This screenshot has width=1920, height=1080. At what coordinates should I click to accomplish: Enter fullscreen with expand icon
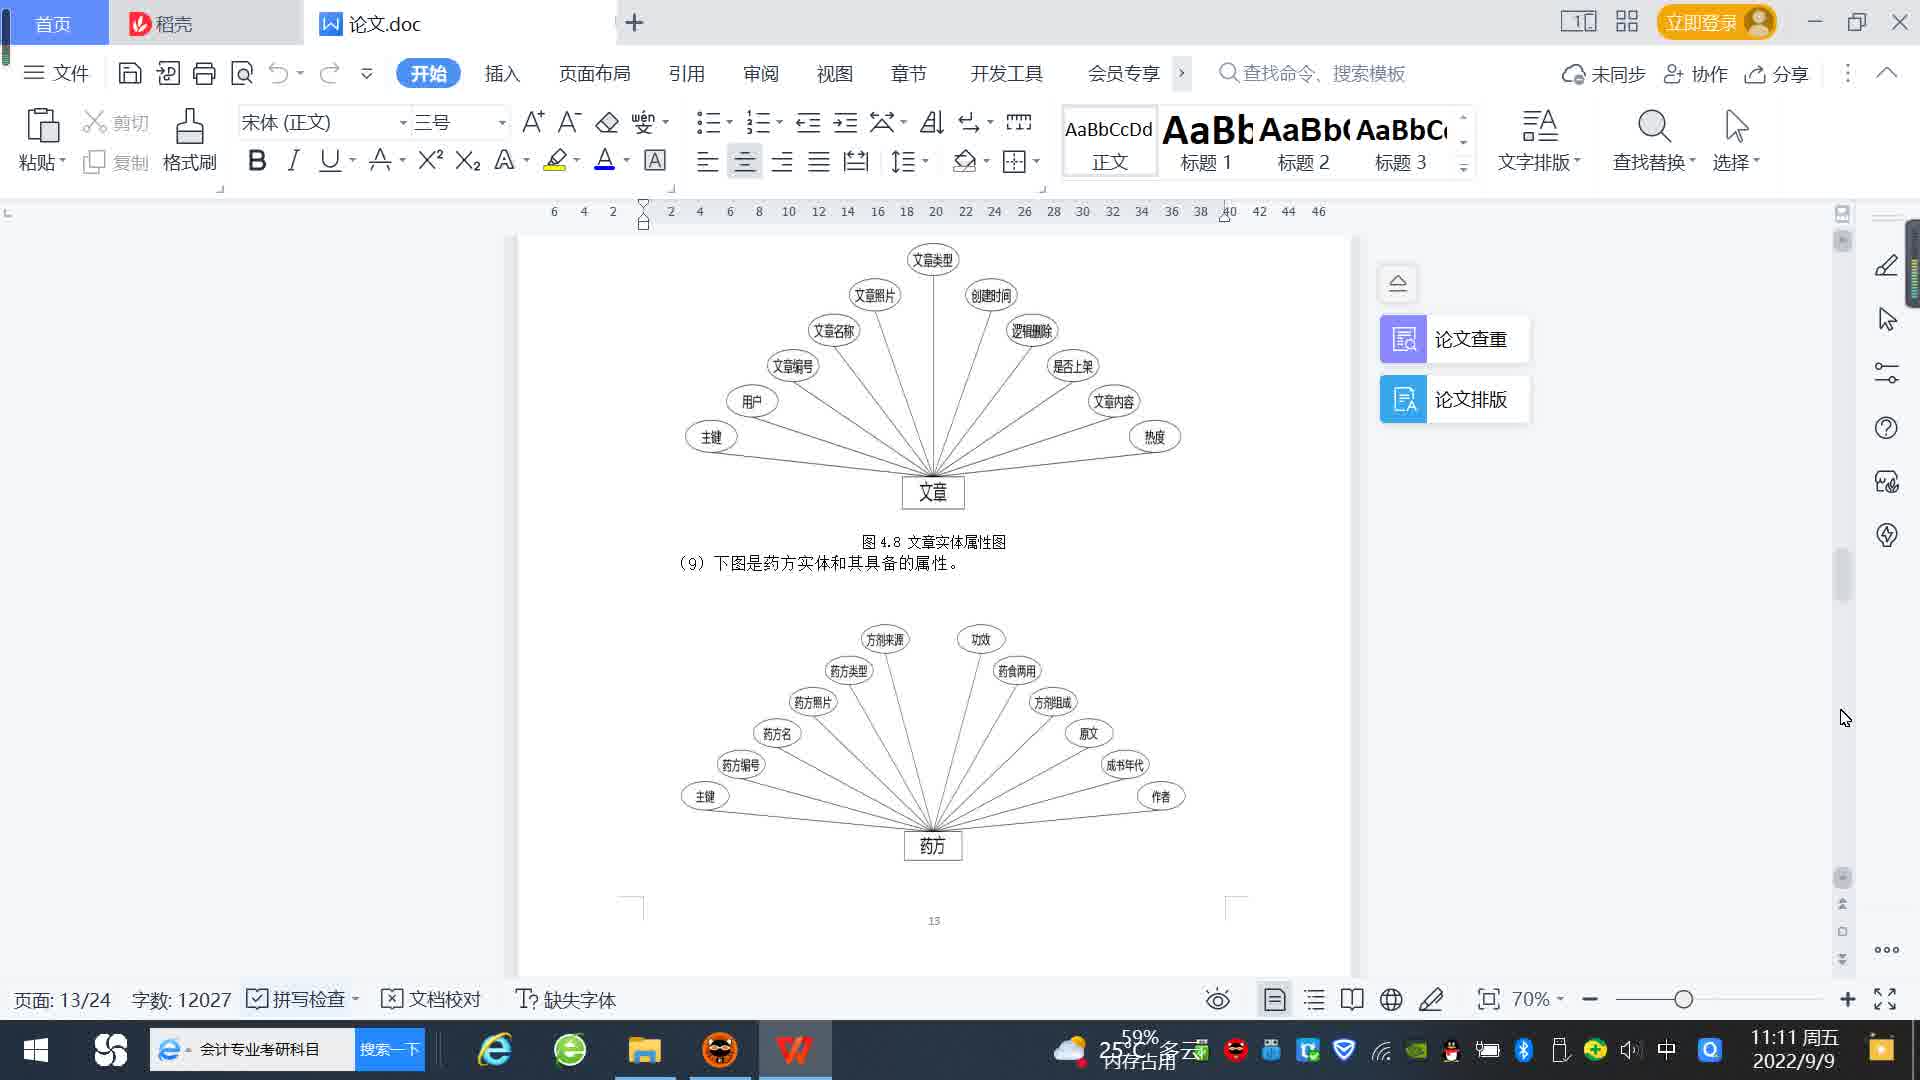point(1885,999)
